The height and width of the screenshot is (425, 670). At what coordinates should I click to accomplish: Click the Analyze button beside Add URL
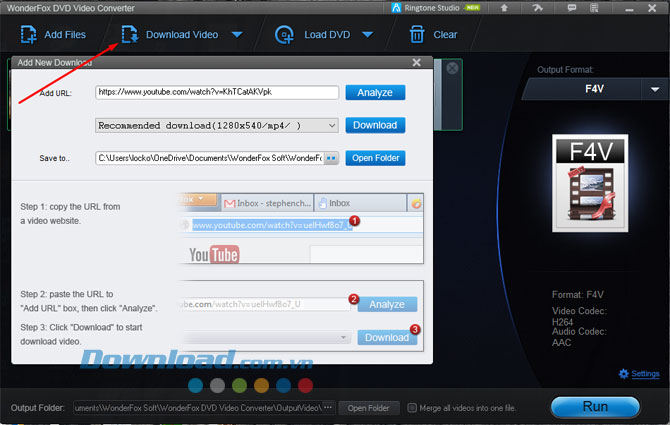tap(375, 92)
